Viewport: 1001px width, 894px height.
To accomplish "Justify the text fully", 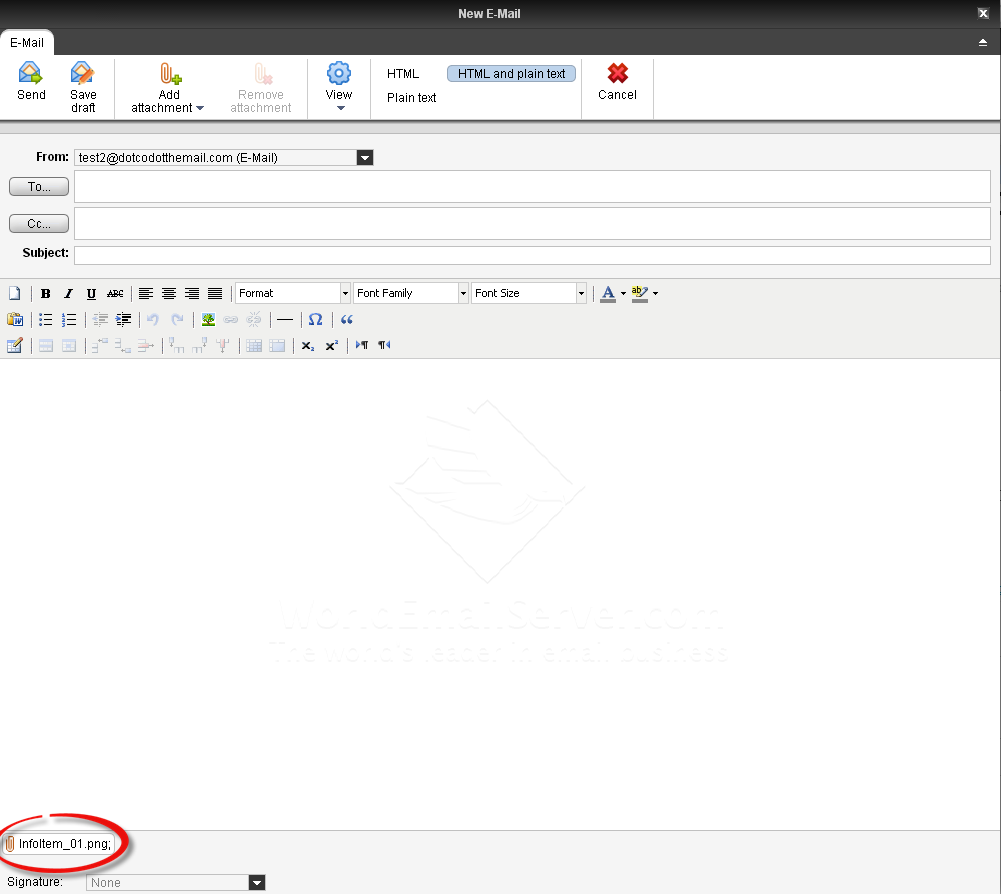I will [215, 293].
